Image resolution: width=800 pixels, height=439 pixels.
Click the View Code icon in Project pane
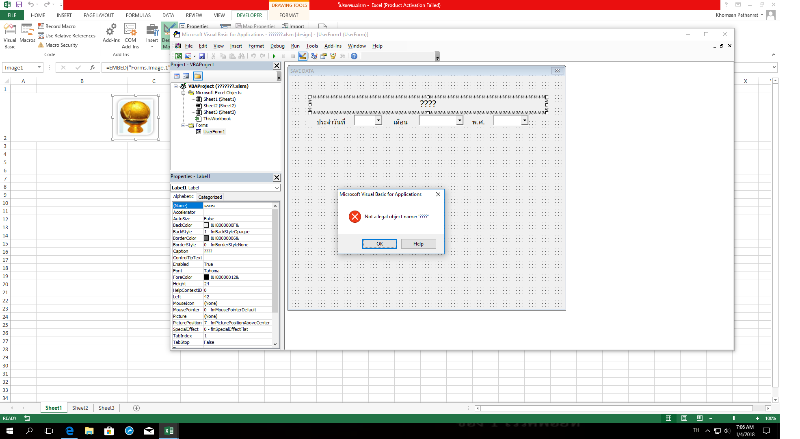pyautogui.click(x=176, y=75)
